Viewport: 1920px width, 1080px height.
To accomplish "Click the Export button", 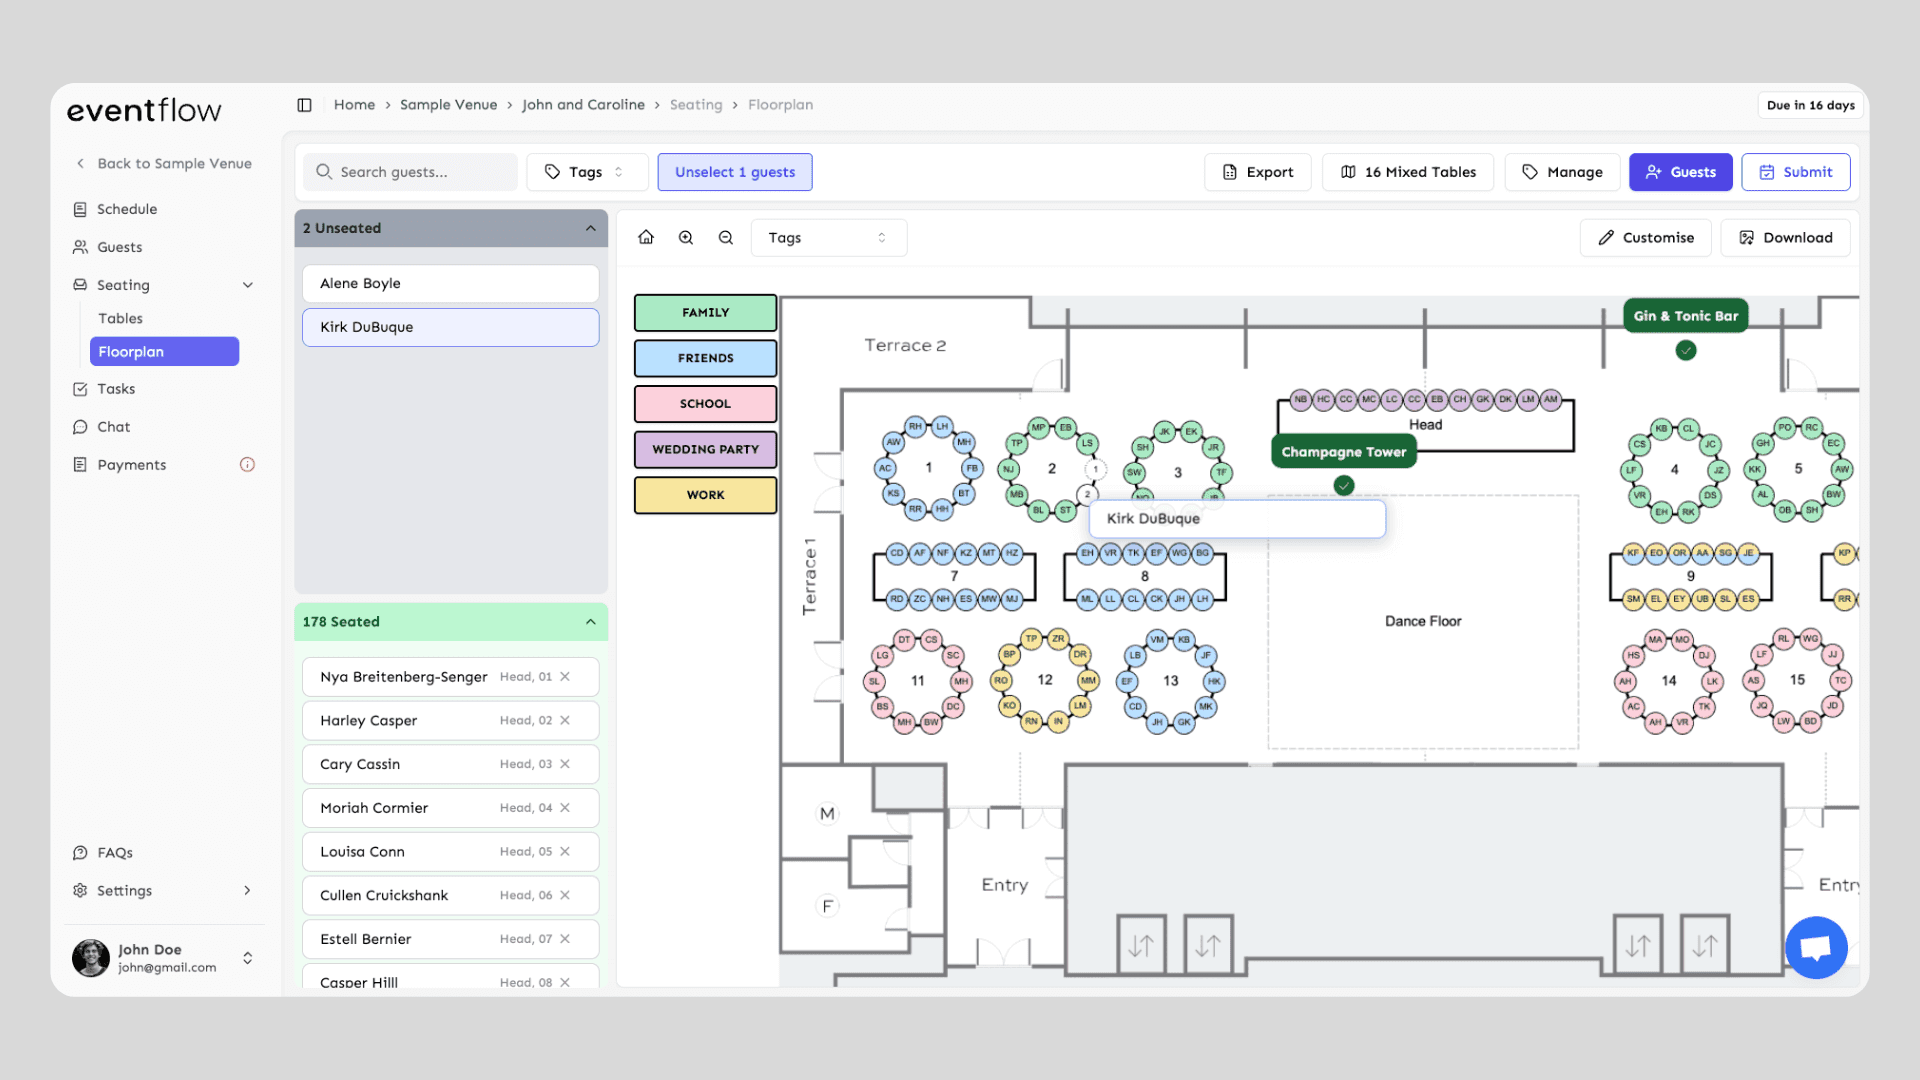I will coord(1258,172).
